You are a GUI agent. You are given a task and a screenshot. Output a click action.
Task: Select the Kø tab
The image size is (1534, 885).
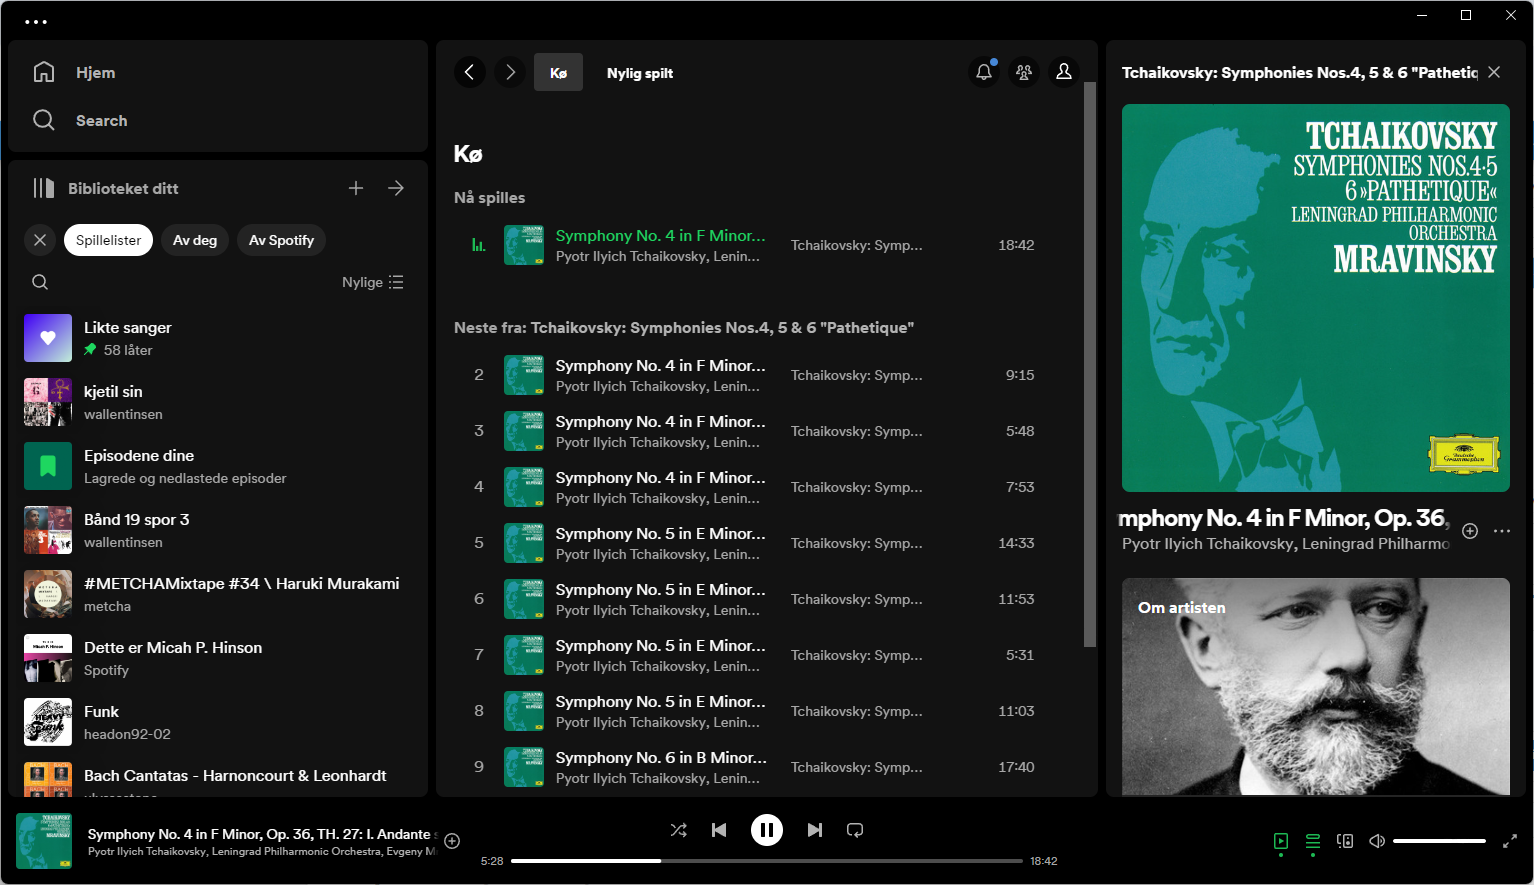[x=558, y=73]
